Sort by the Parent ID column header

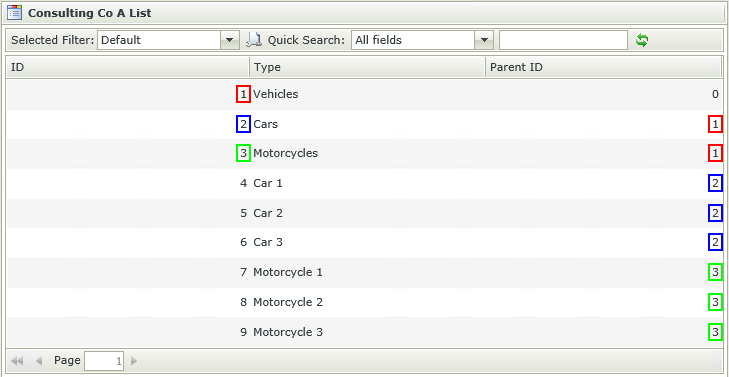point(603,67)
